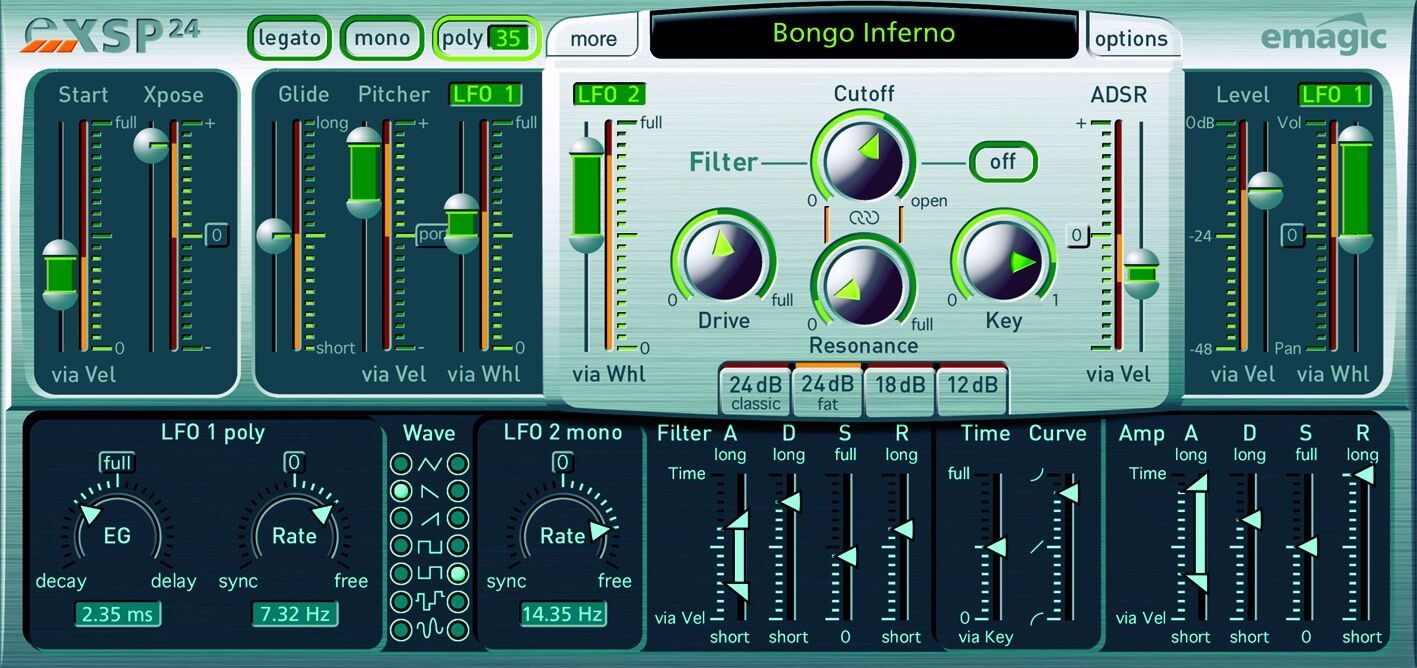The image size is (1417, 668).
Task: Open the LFO 1 source menu beside Level
Action: click(1334, 94)
